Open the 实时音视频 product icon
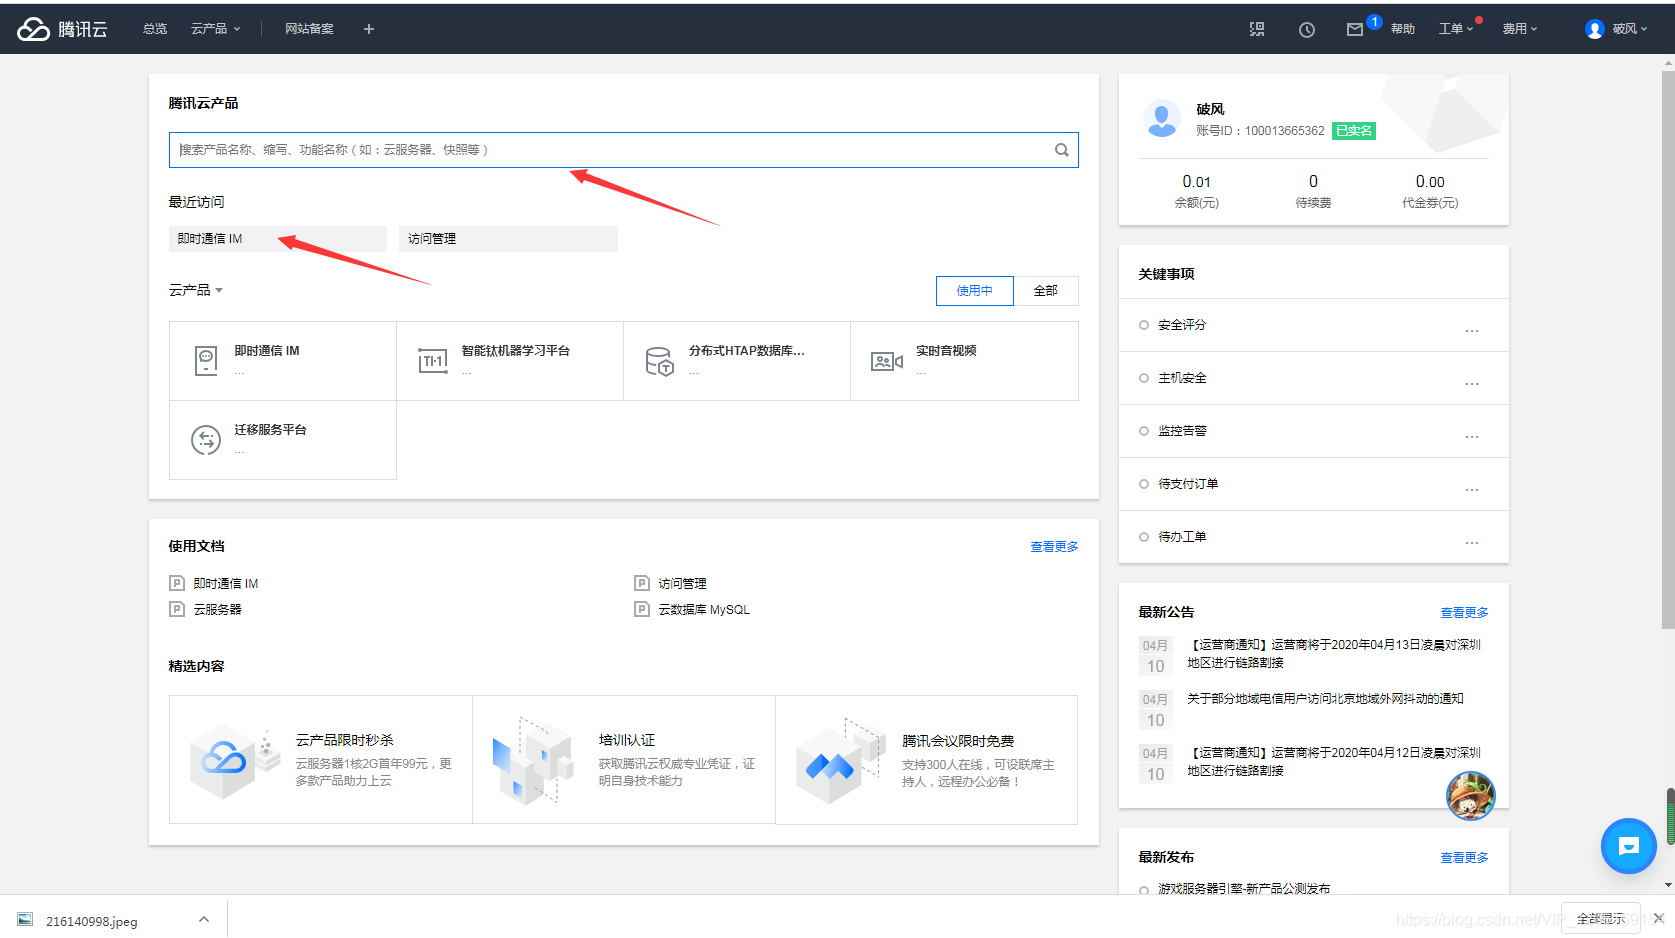Viewport: 1675px width, 938px height. pos(887,361)
